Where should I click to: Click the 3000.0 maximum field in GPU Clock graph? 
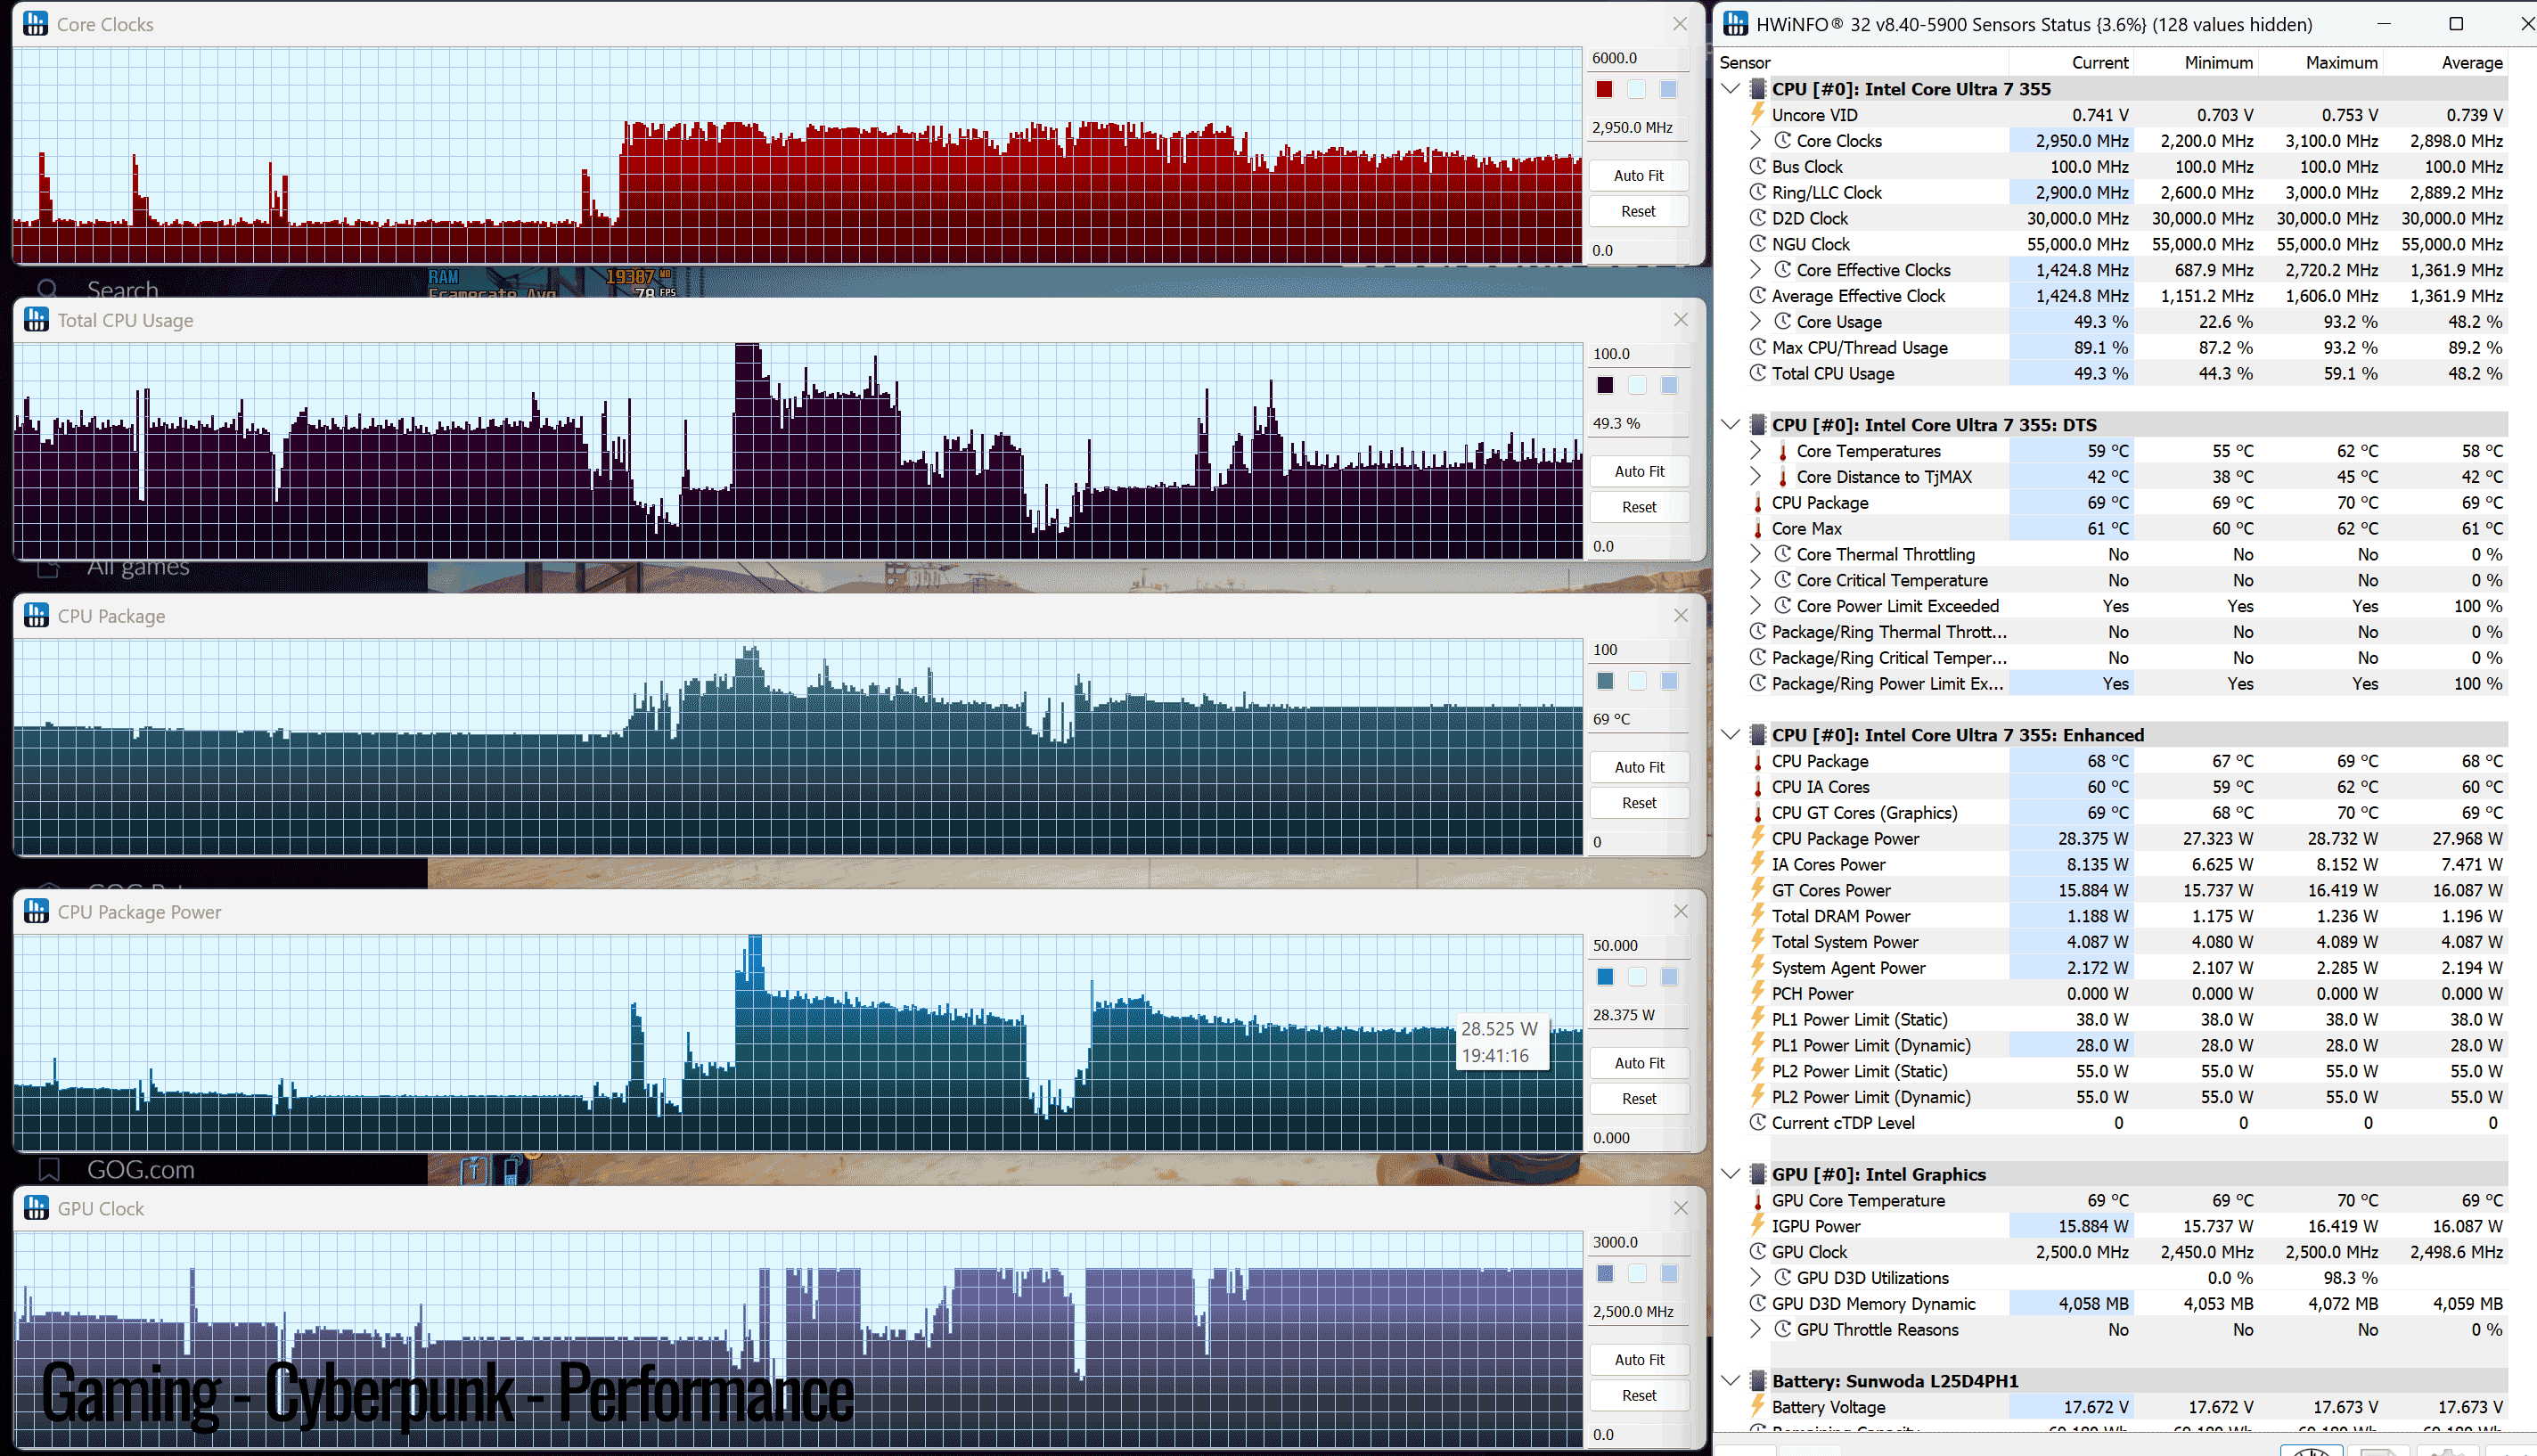(x=1638, y=1242)
